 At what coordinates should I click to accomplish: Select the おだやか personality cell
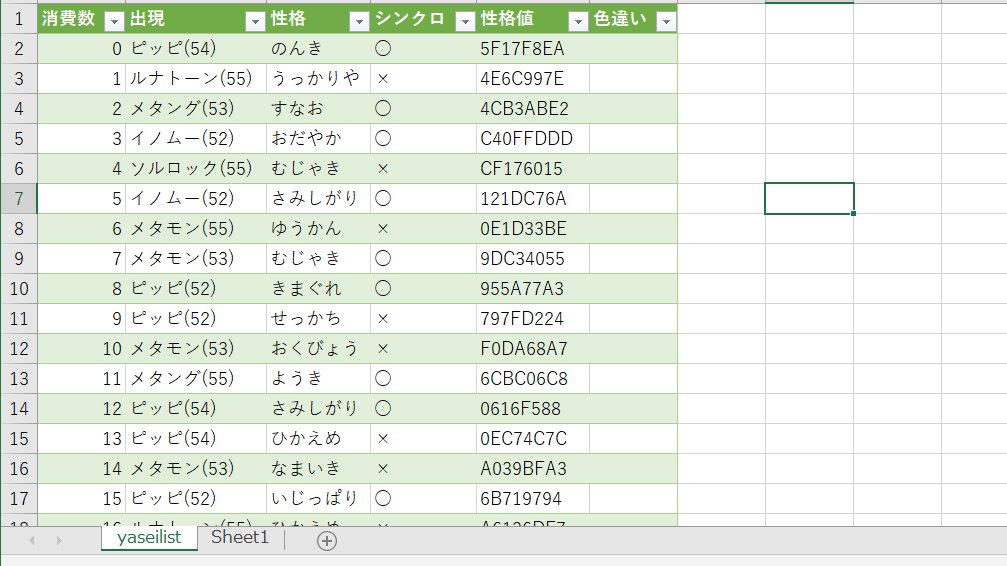[318, 139]
